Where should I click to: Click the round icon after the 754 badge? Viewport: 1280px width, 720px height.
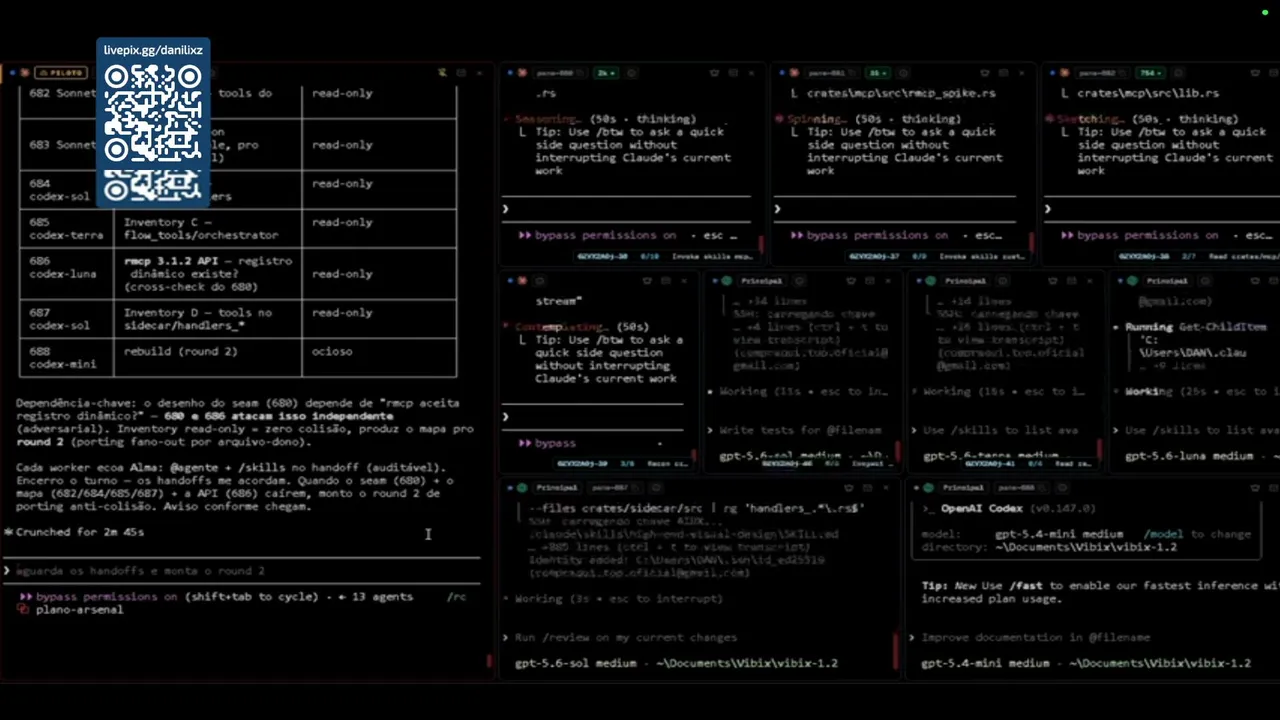tap(1178, 73)
